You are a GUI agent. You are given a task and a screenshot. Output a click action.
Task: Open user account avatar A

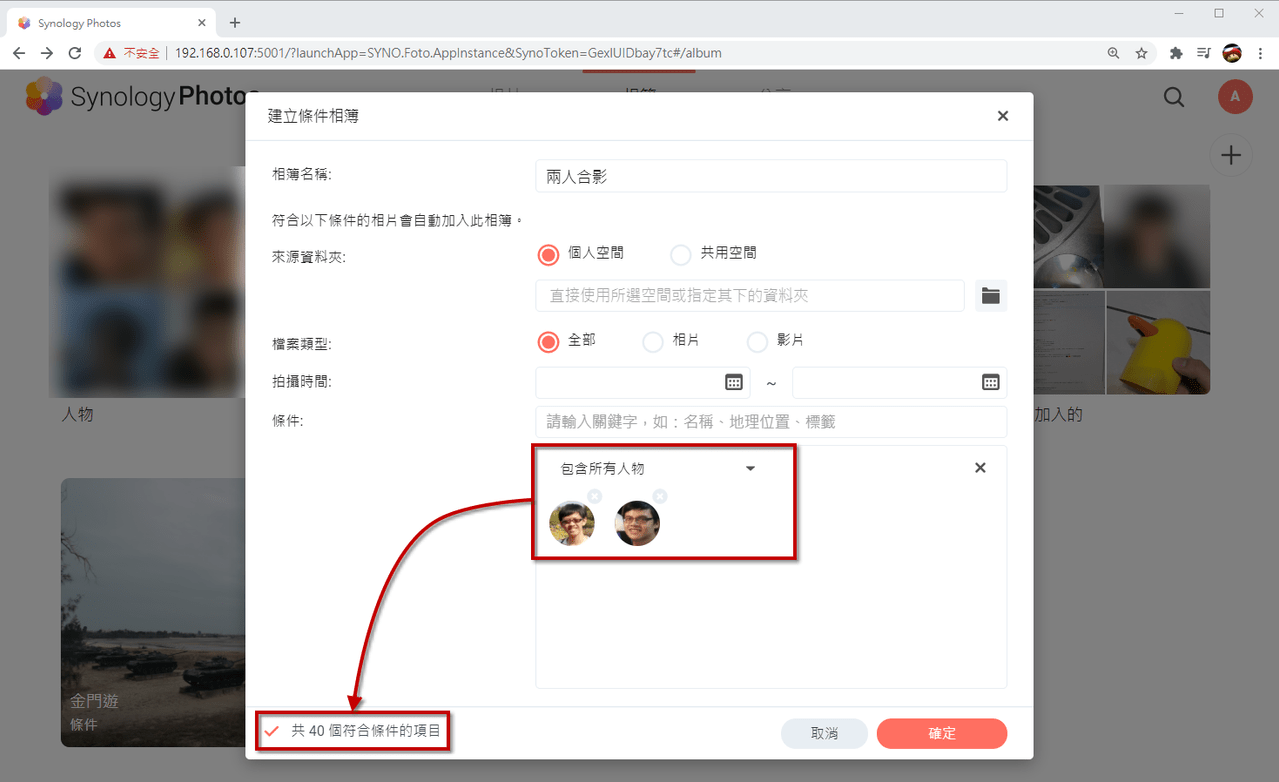coord(1235,96)
